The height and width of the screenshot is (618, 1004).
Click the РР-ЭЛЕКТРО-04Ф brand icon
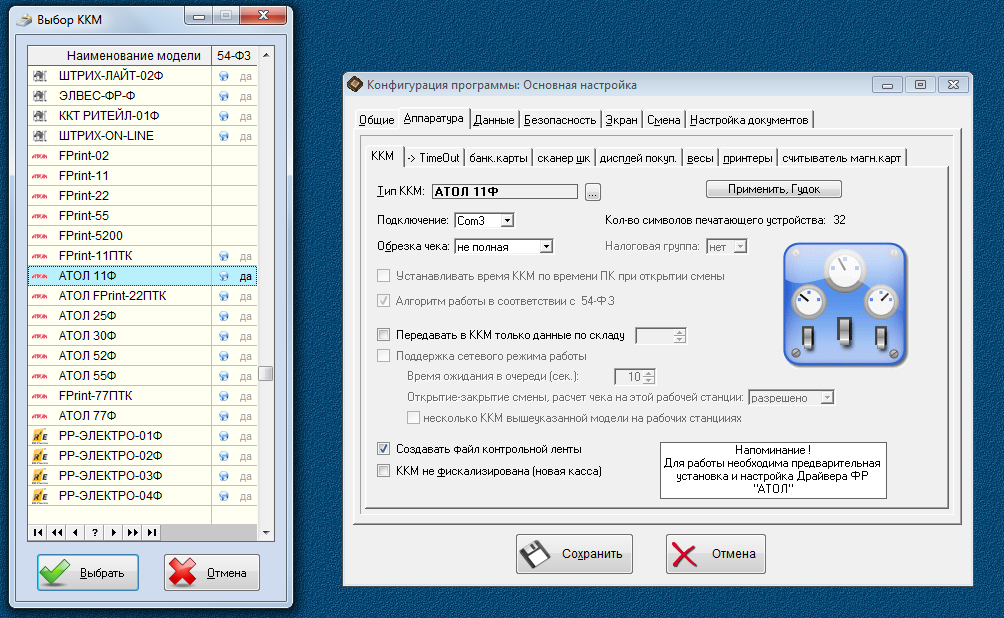pos(40,496)
